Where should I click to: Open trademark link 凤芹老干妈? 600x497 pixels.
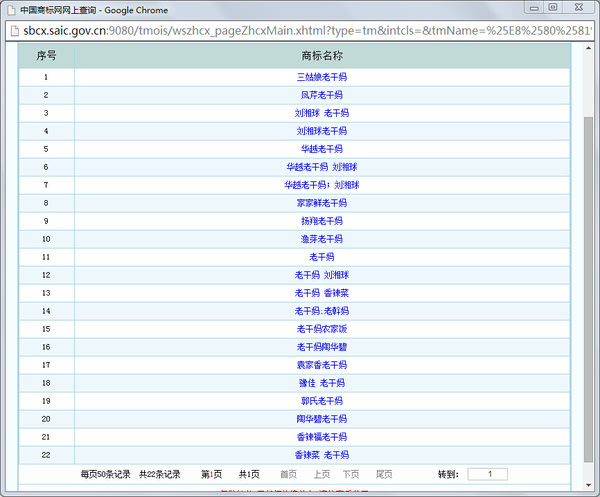[322, 95]
